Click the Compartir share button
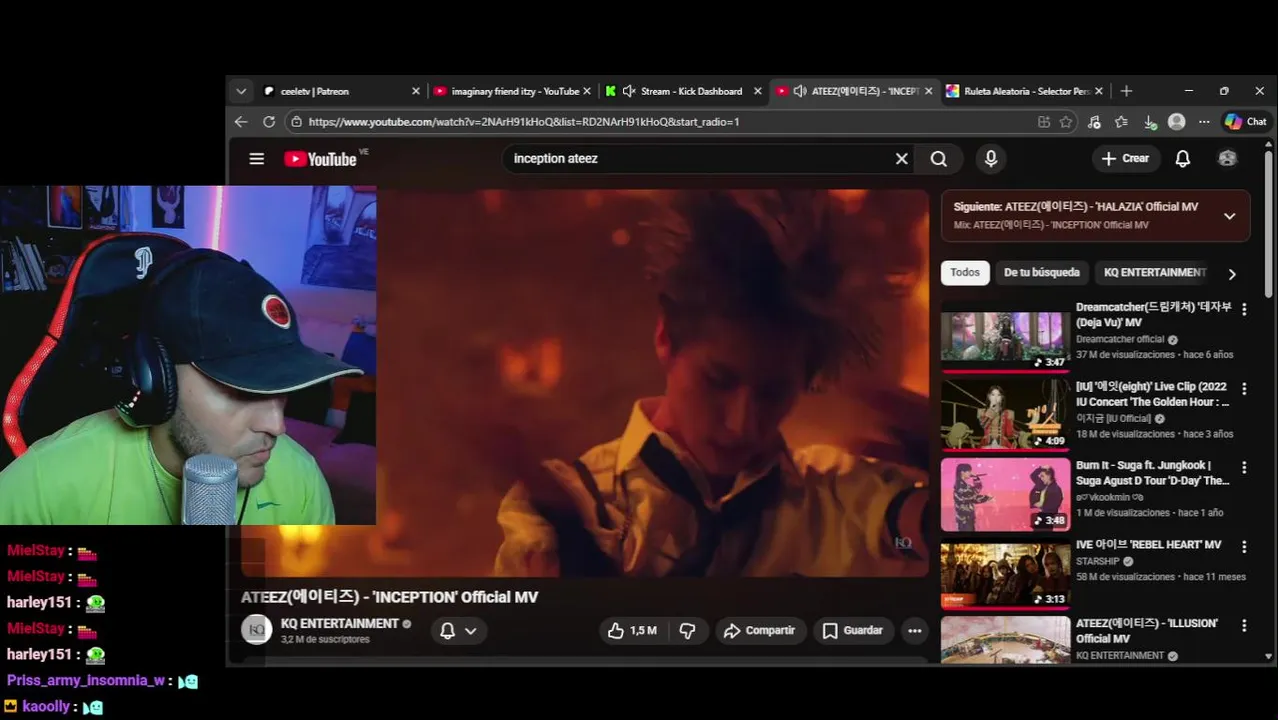Screen dimensions: 1278x720 point(759,630)
